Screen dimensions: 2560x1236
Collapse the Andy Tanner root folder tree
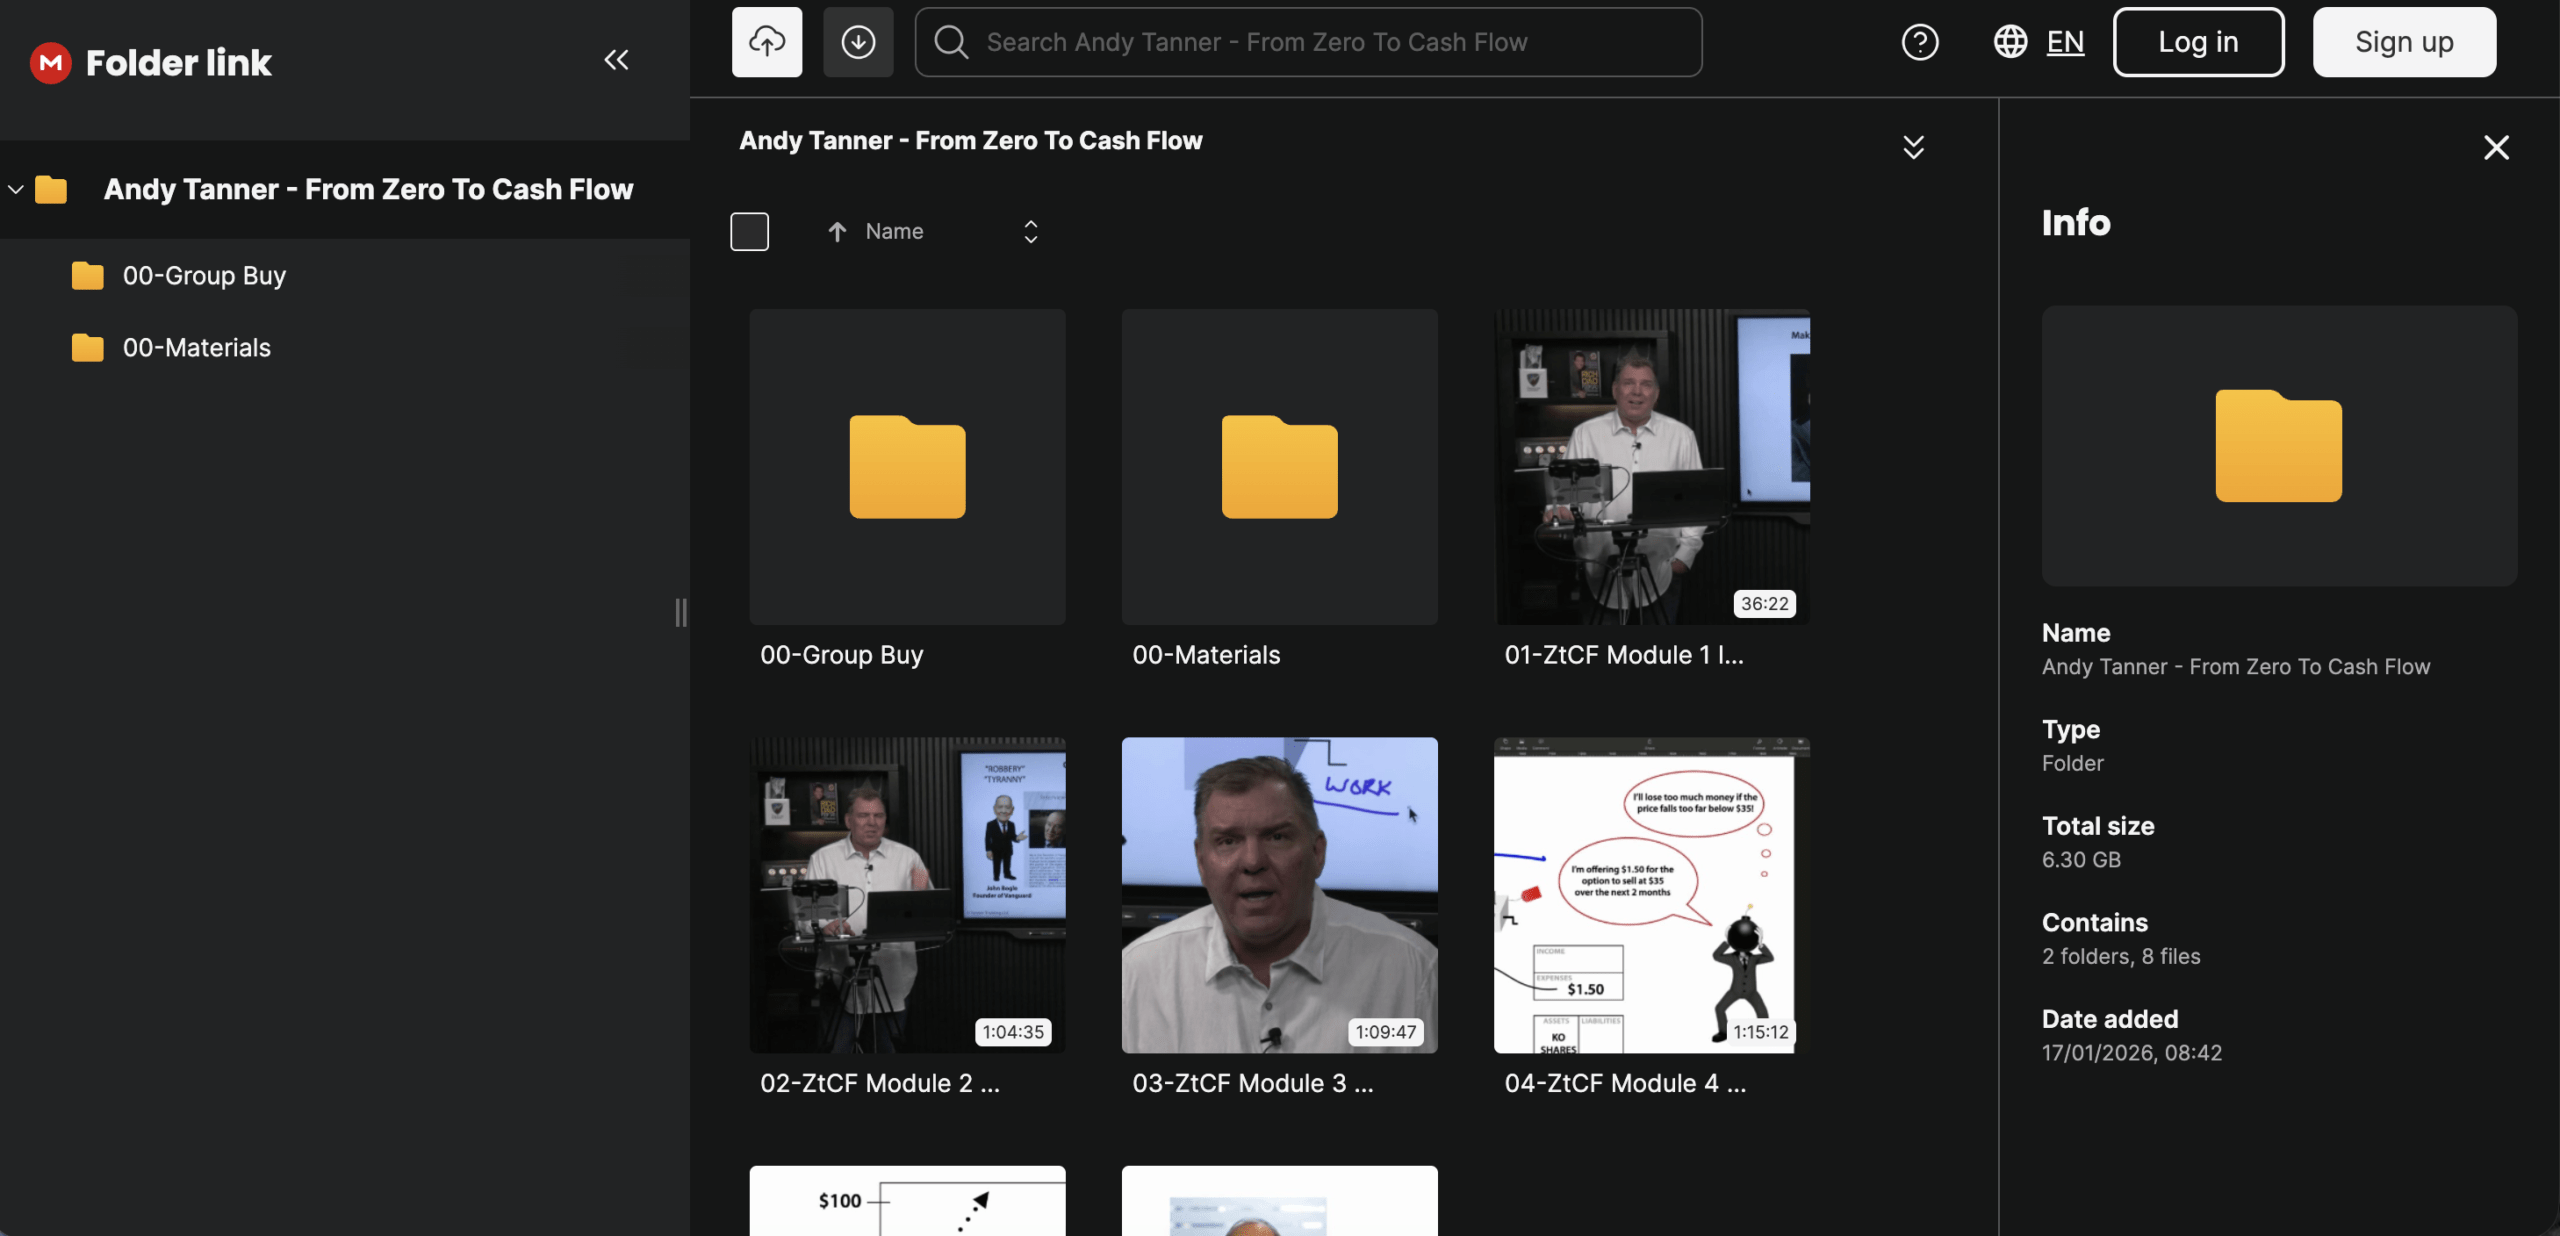pyautogui.click(x=16, y=189)
